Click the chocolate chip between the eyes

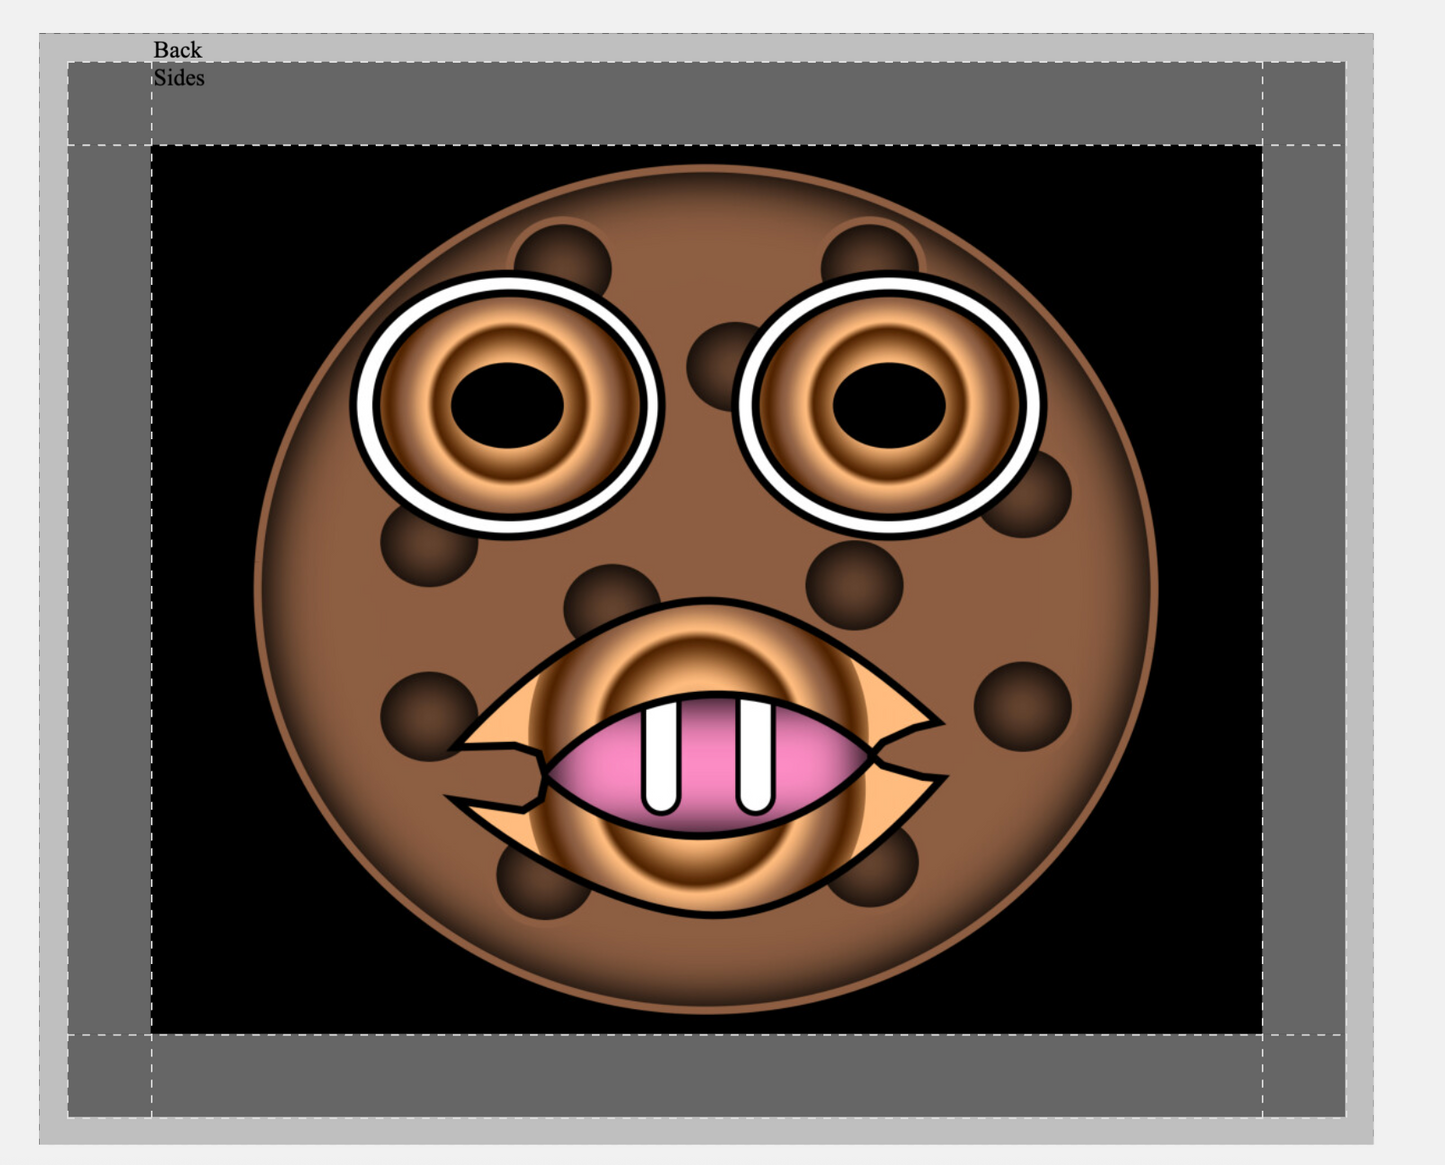(715, 362)
